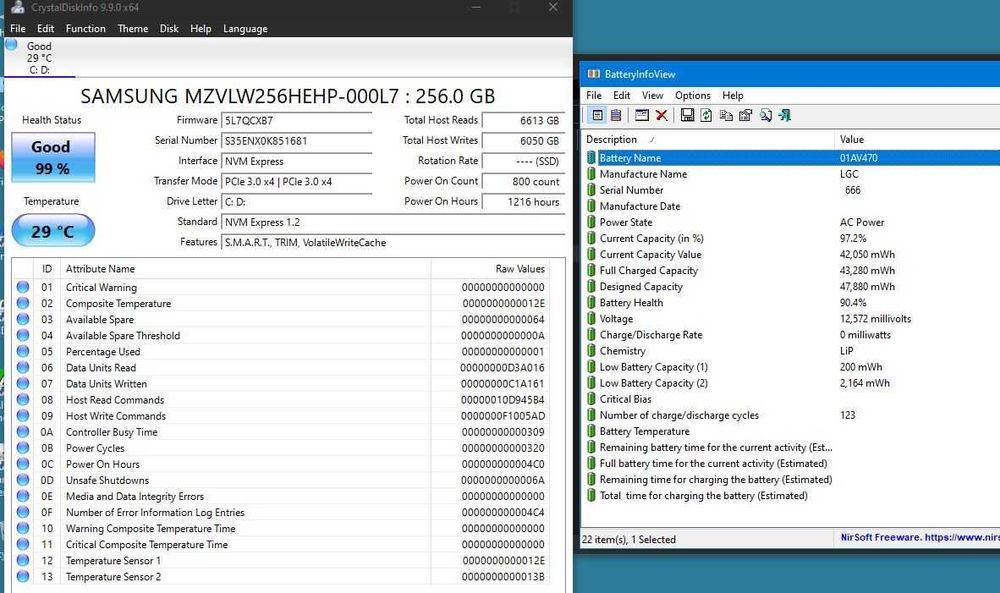Click battery icon beside Power State
Viewport: 1000px width, 593px height.
(591, 222)
